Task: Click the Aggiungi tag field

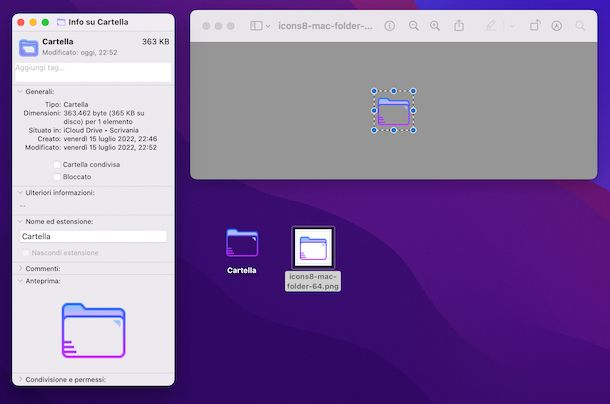Action: click(x=93, y=72)
